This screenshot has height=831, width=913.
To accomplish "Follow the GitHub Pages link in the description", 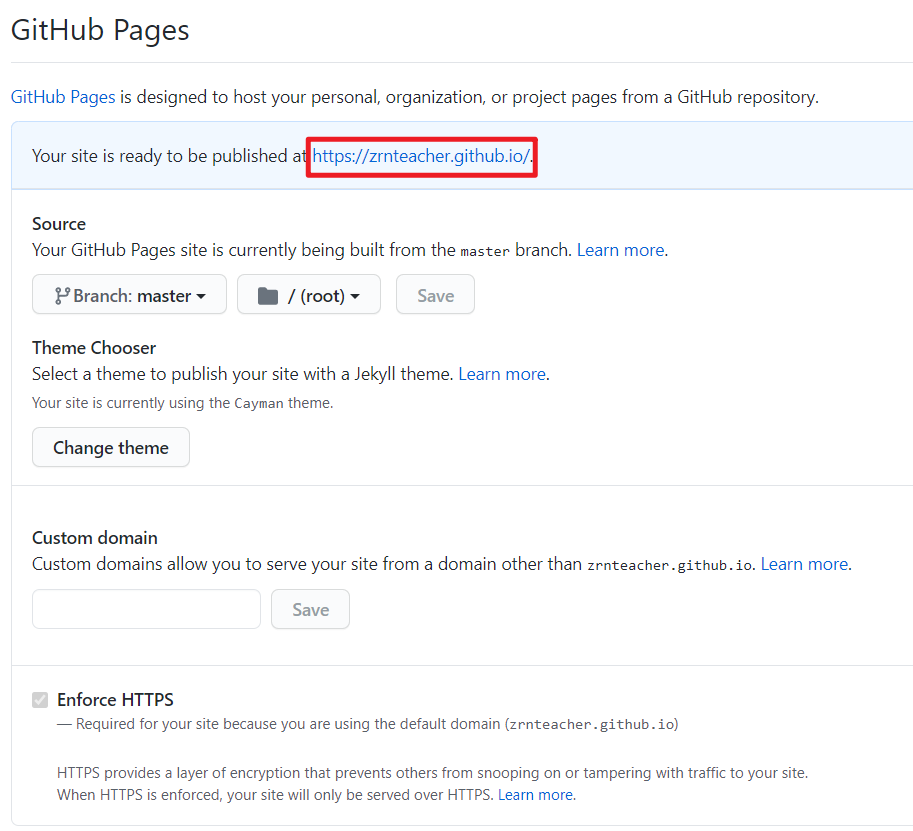I will [63, 97].
